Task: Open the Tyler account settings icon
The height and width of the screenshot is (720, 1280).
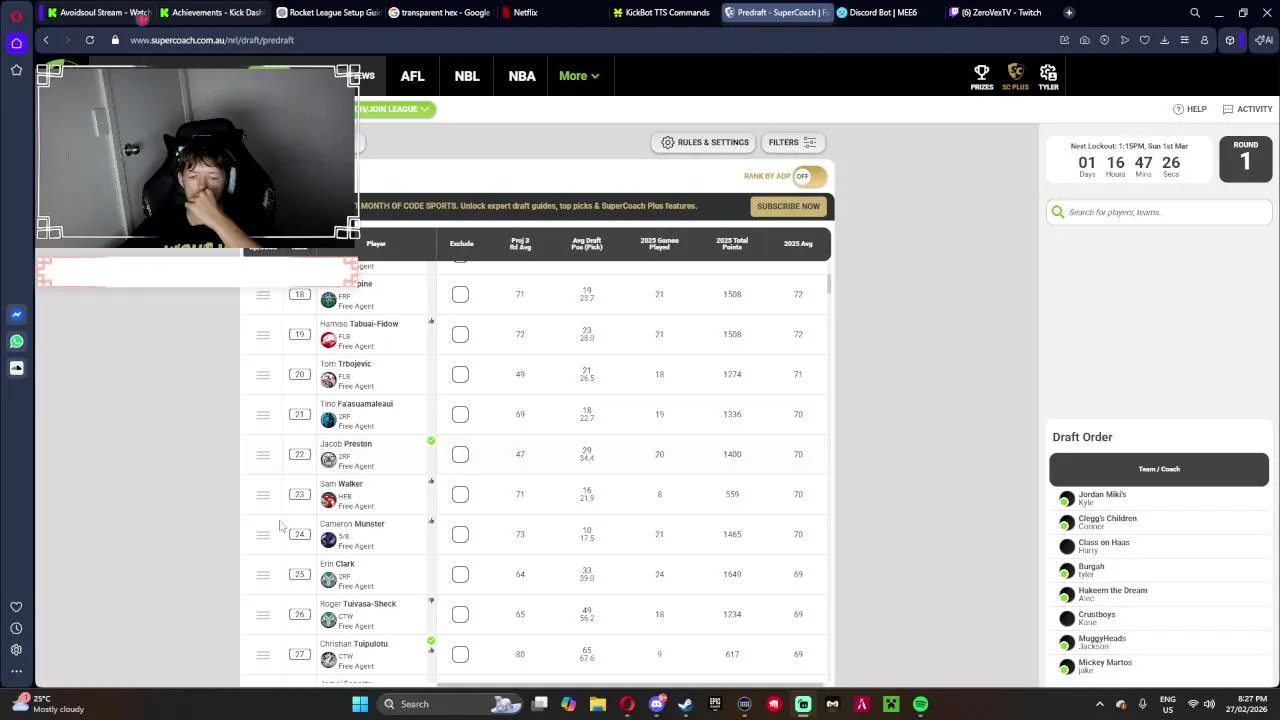Action: tap(1048, 76)
